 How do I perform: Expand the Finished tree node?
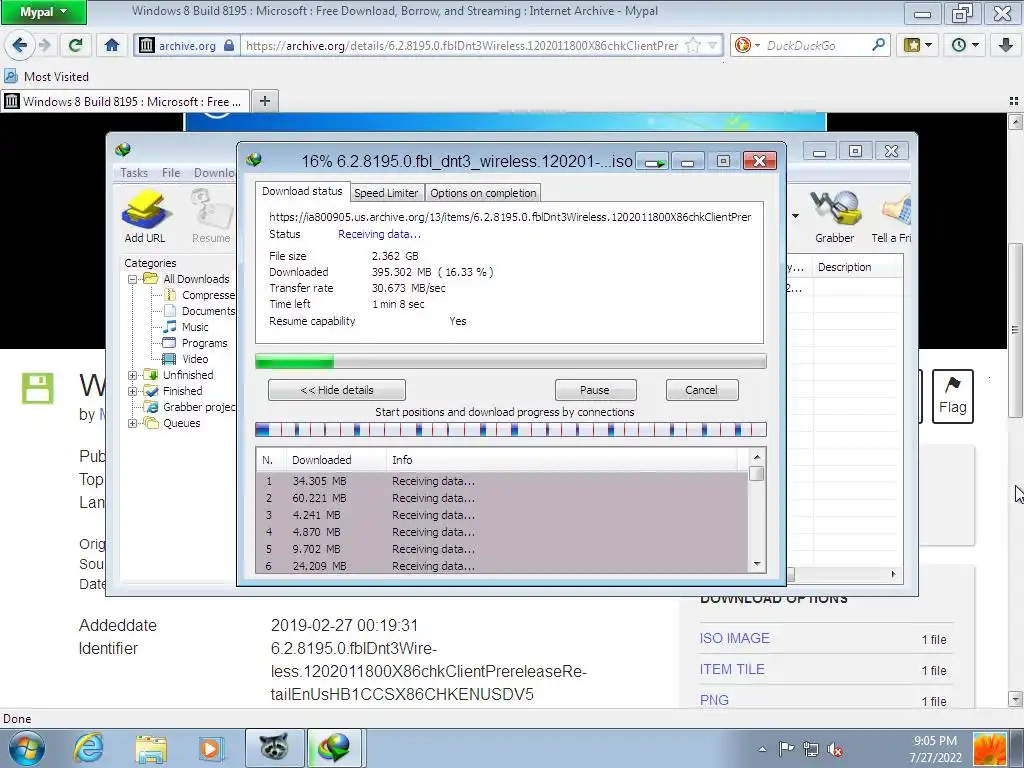[132, 391]
